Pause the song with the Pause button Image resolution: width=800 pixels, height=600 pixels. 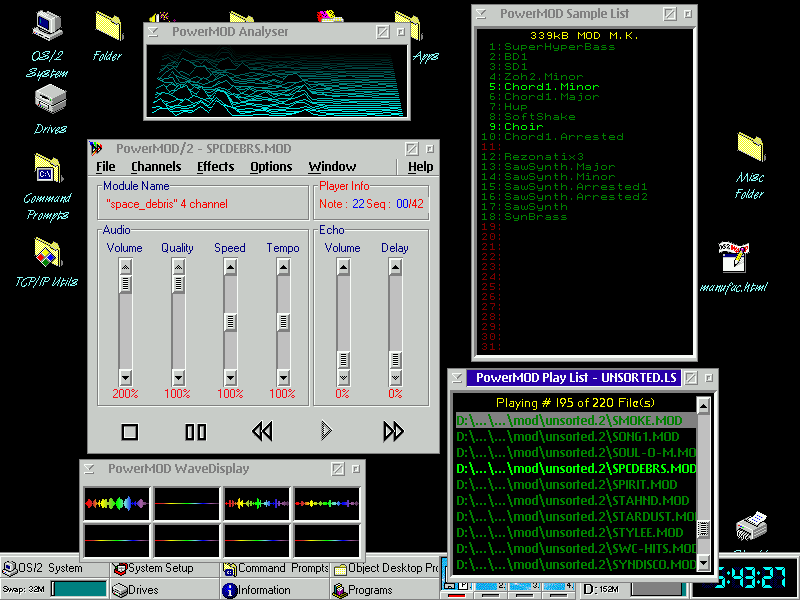195,432
